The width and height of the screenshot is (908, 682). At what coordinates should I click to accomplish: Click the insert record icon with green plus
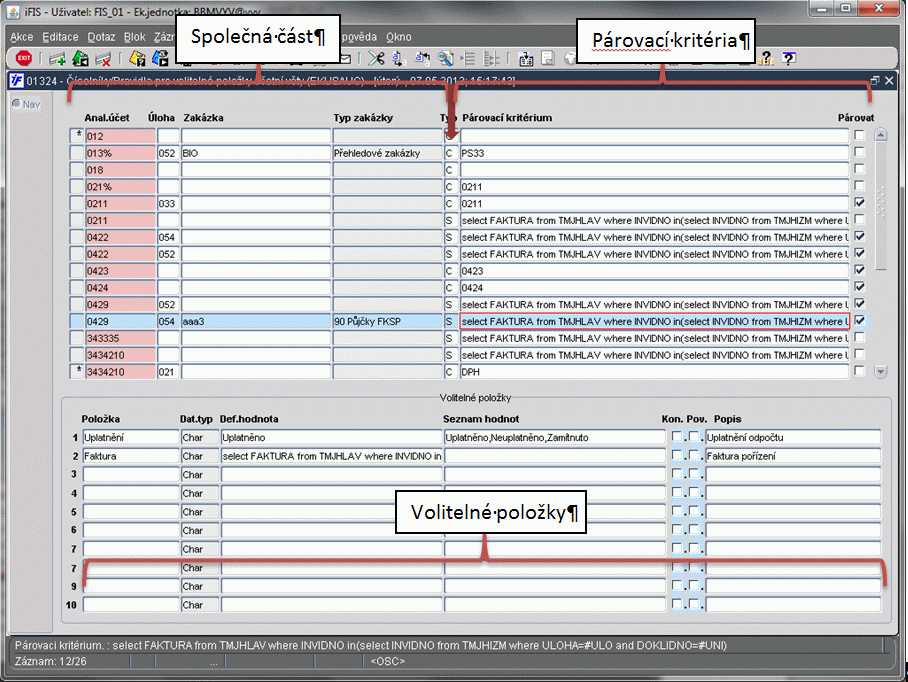pyautogui.click(x=57, y=58)
